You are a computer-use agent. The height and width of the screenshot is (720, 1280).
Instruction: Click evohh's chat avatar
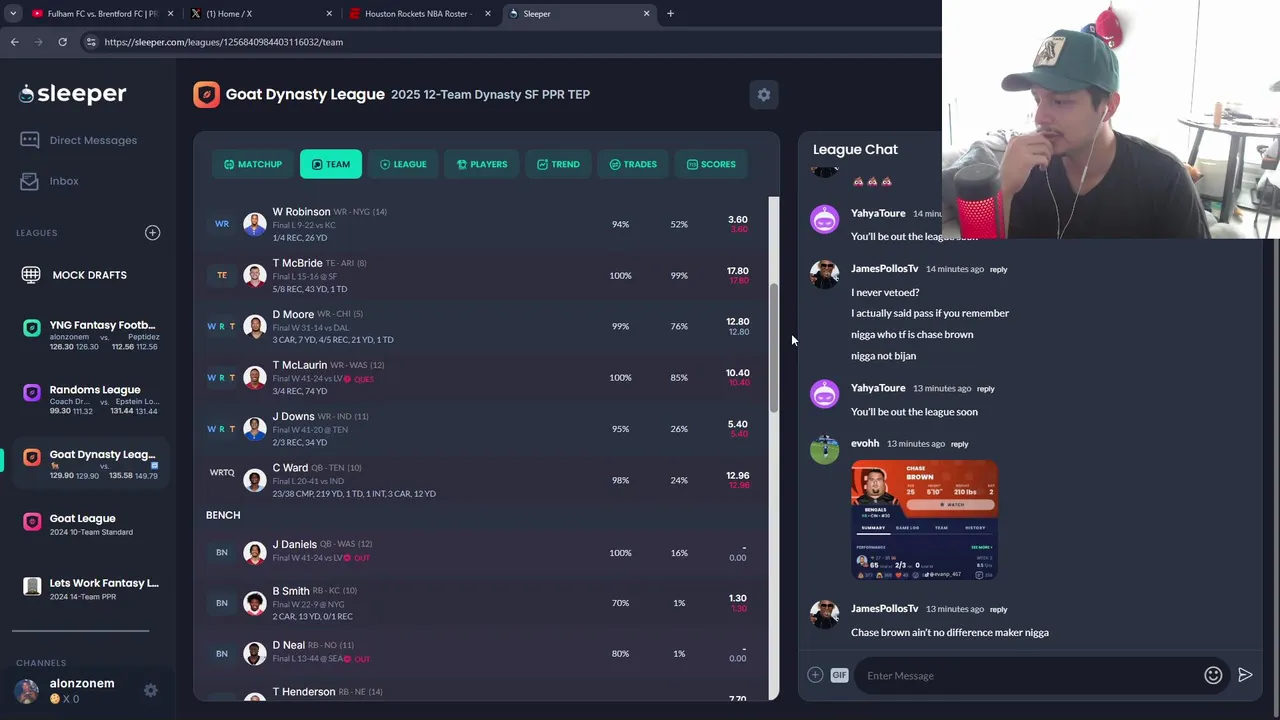tap(825, 450)
